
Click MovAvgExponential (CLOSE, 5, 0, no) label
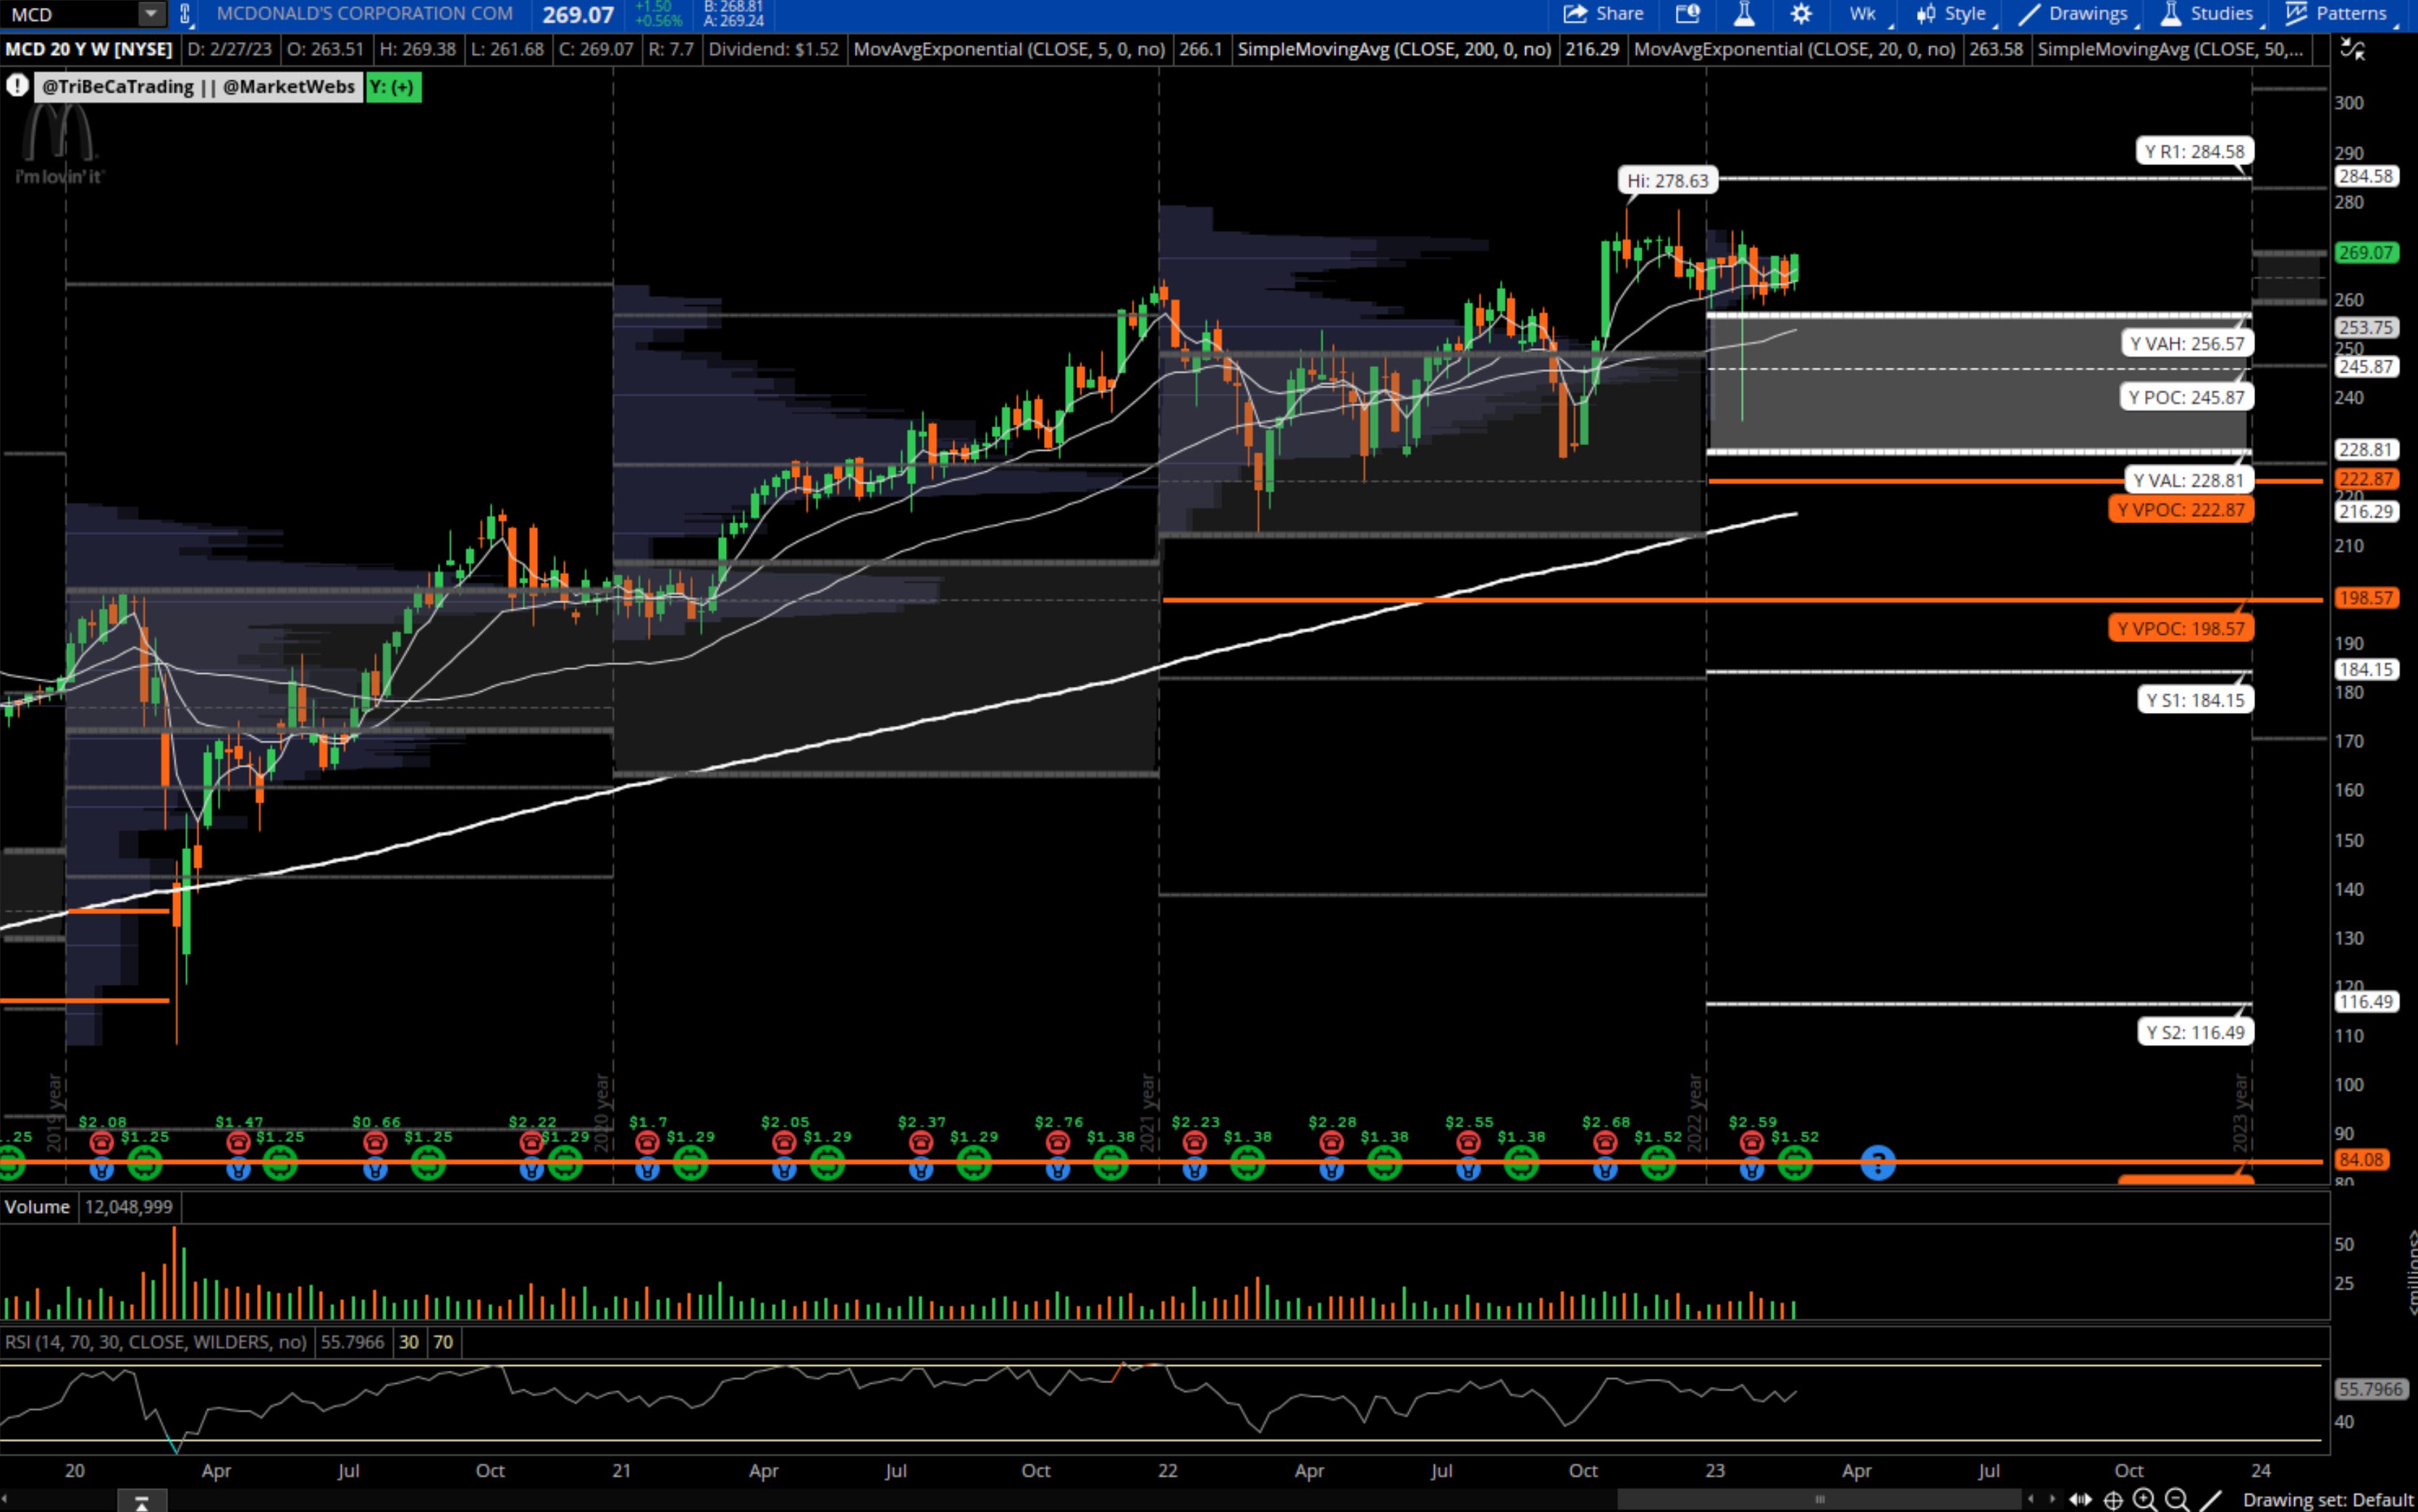coord(1009,49)
